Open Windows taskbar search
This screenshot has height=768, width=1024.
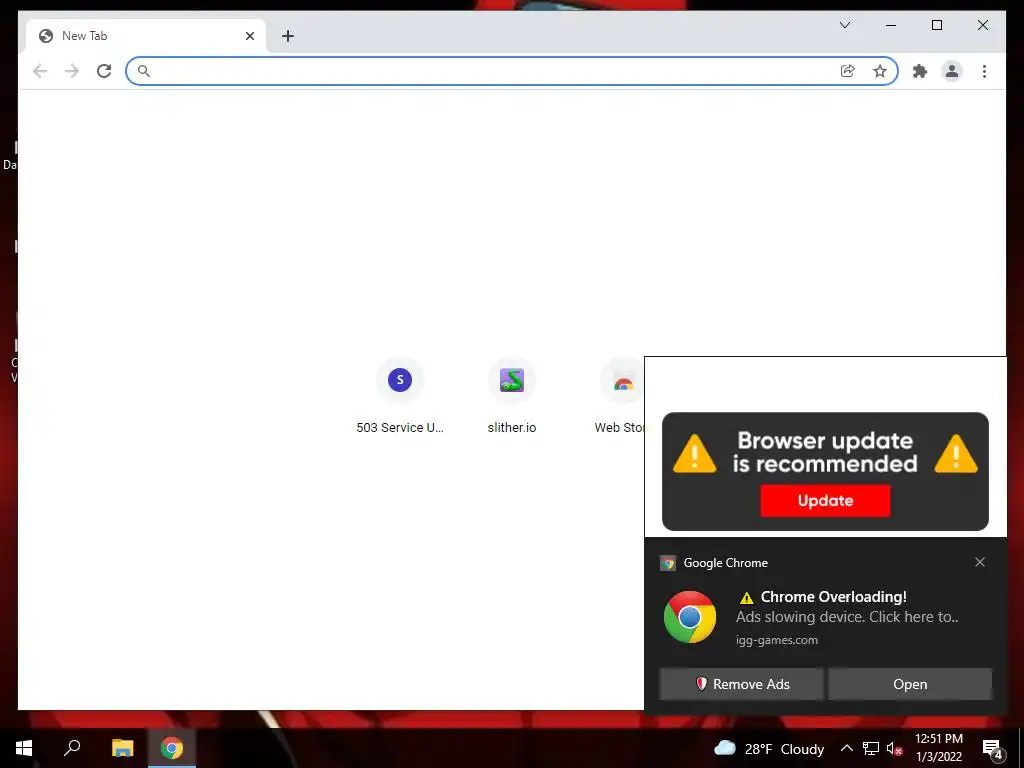(72, 748)
